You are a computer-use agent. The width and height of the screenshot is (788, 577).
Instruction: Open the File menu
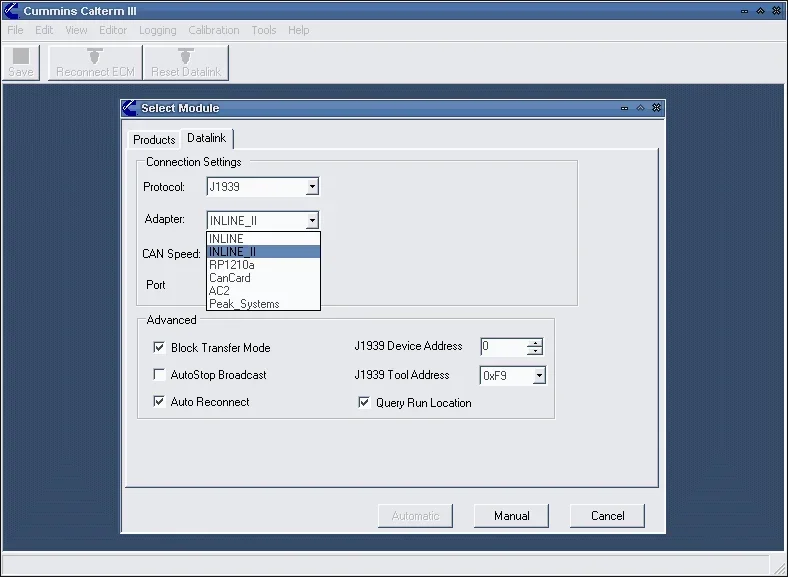(15, 30)
